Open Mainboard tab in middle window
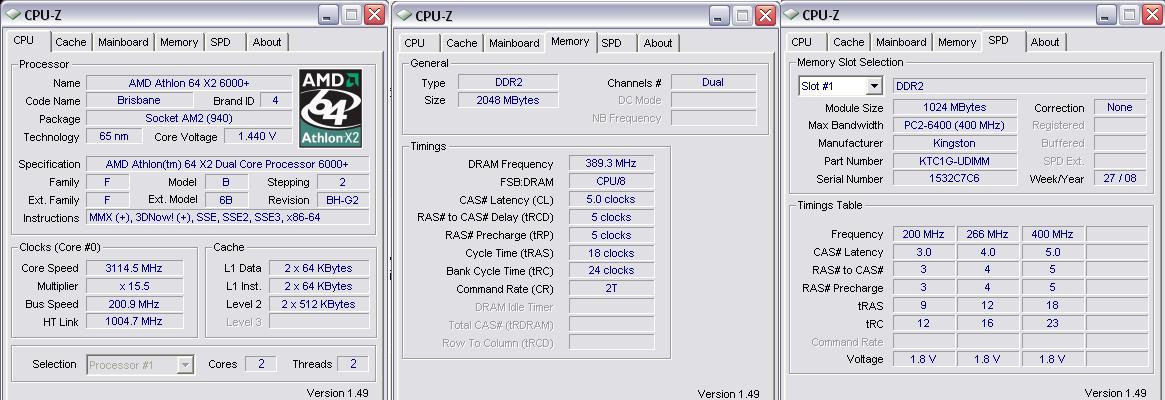Screen dimensions: 1165x400 click(514, 43)
